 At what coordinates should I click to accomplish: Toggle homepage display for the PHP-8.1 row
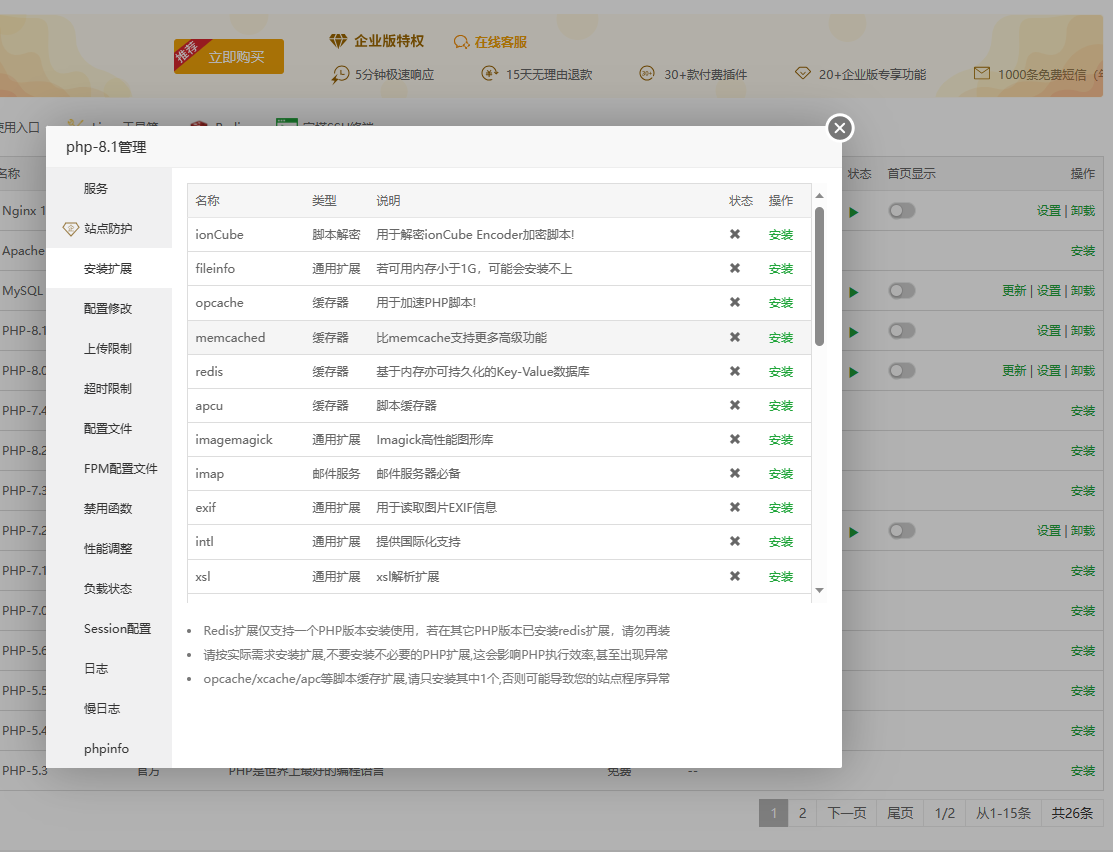click(x=902, y=331)
